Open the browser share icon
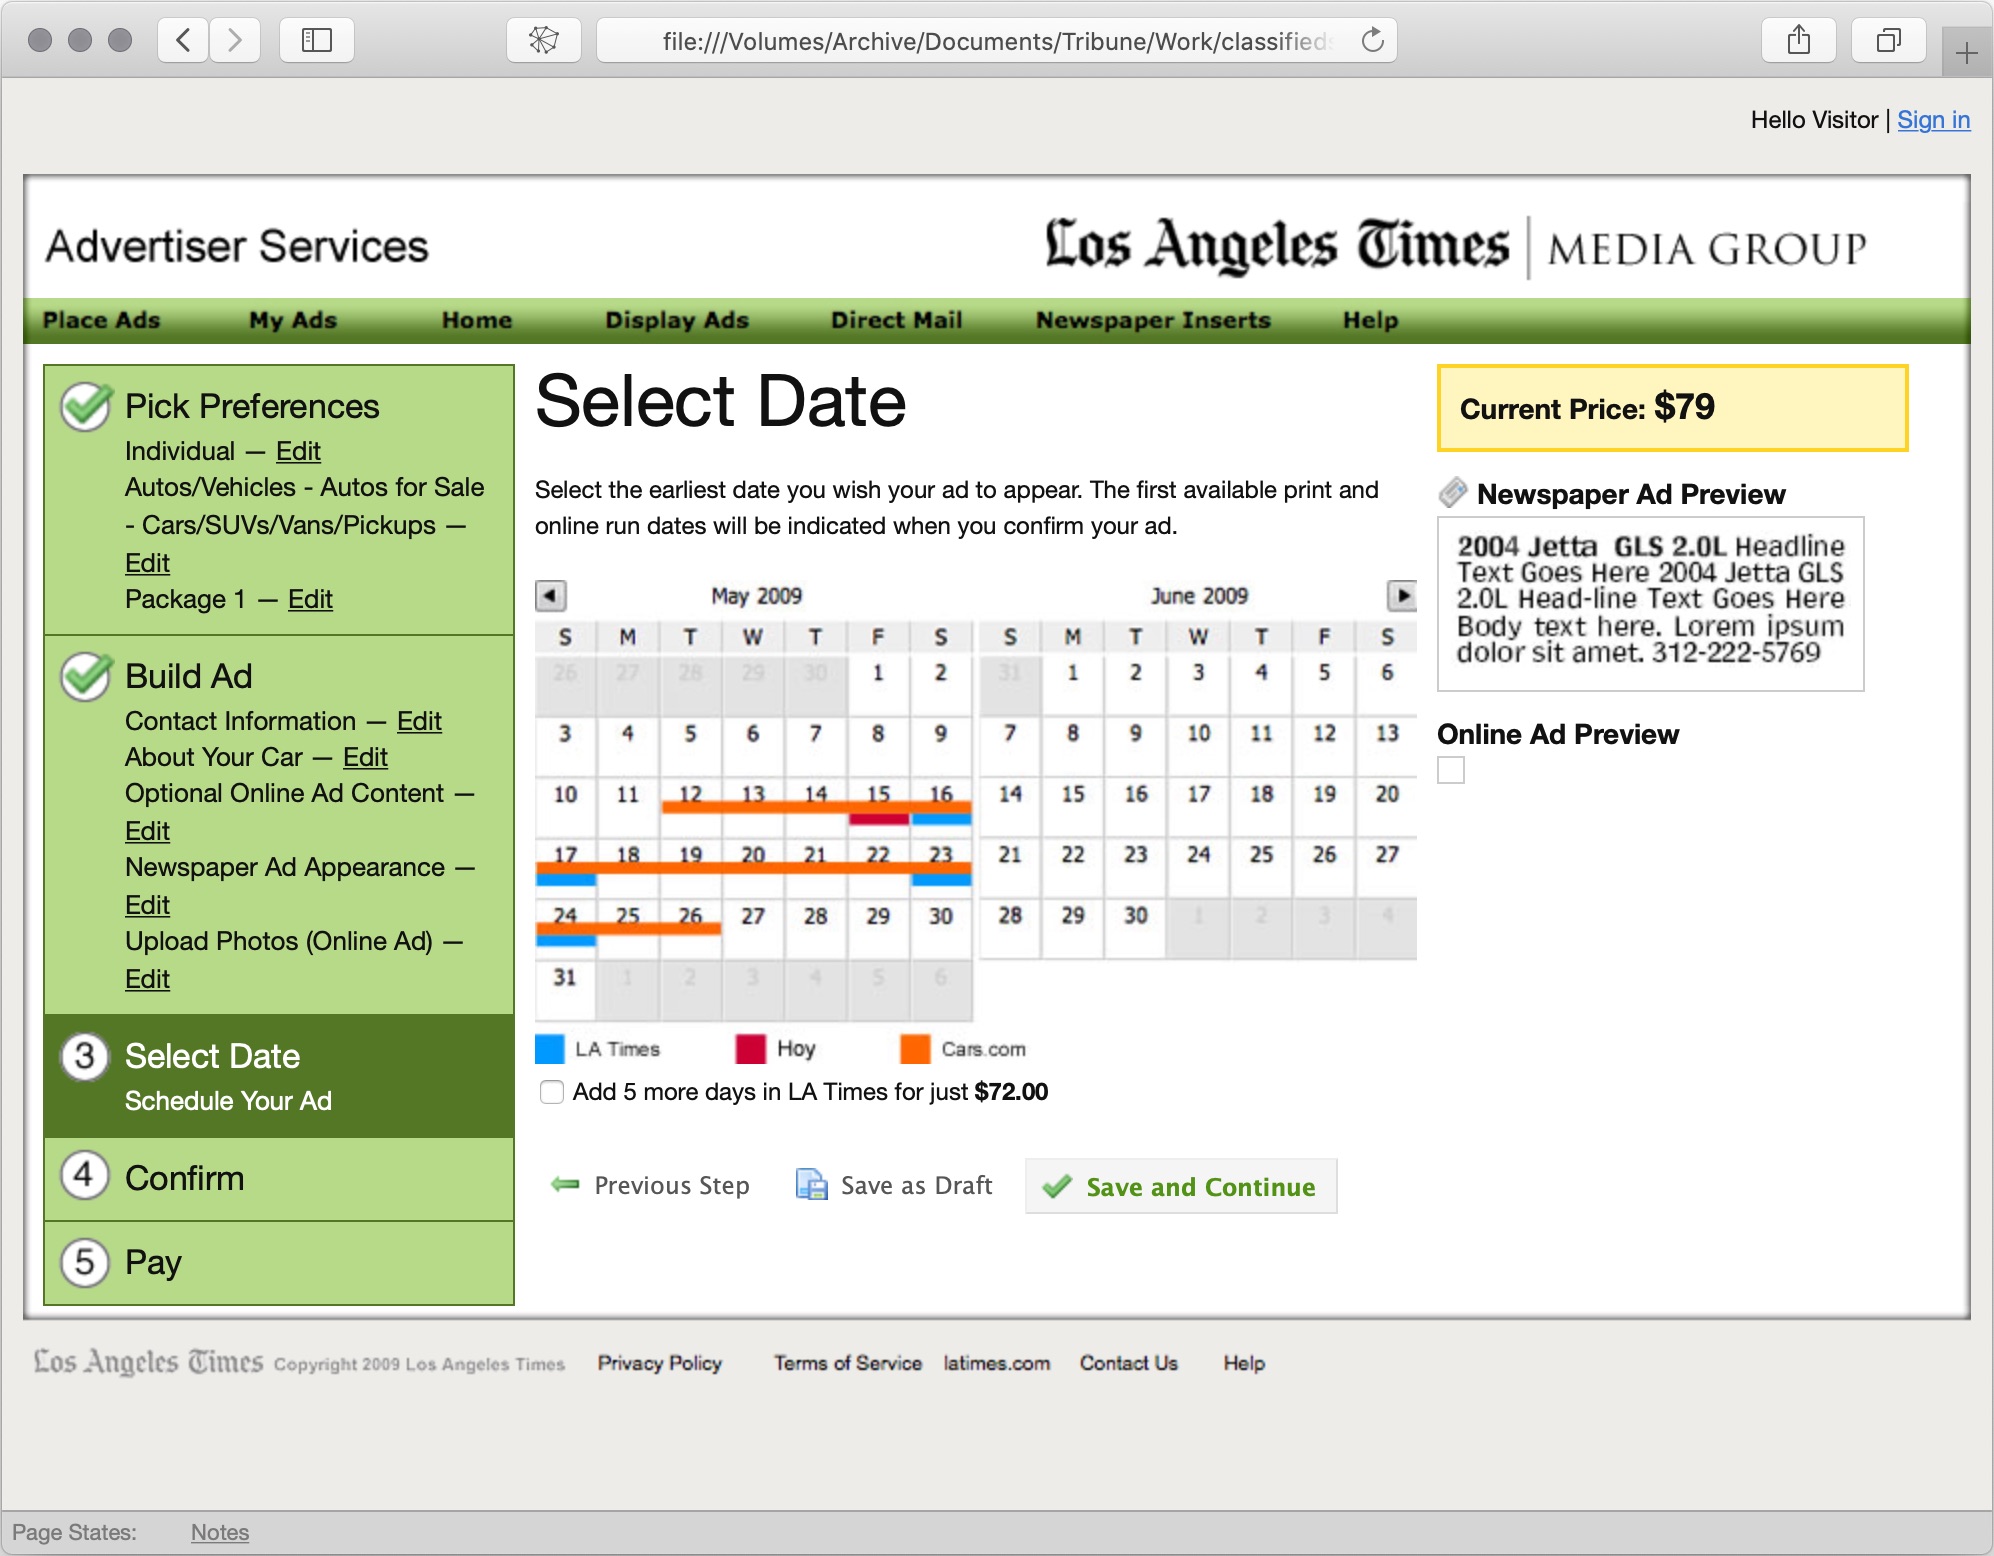Viewport: 1994px width, 1556px height. [x=1799, y=40]
